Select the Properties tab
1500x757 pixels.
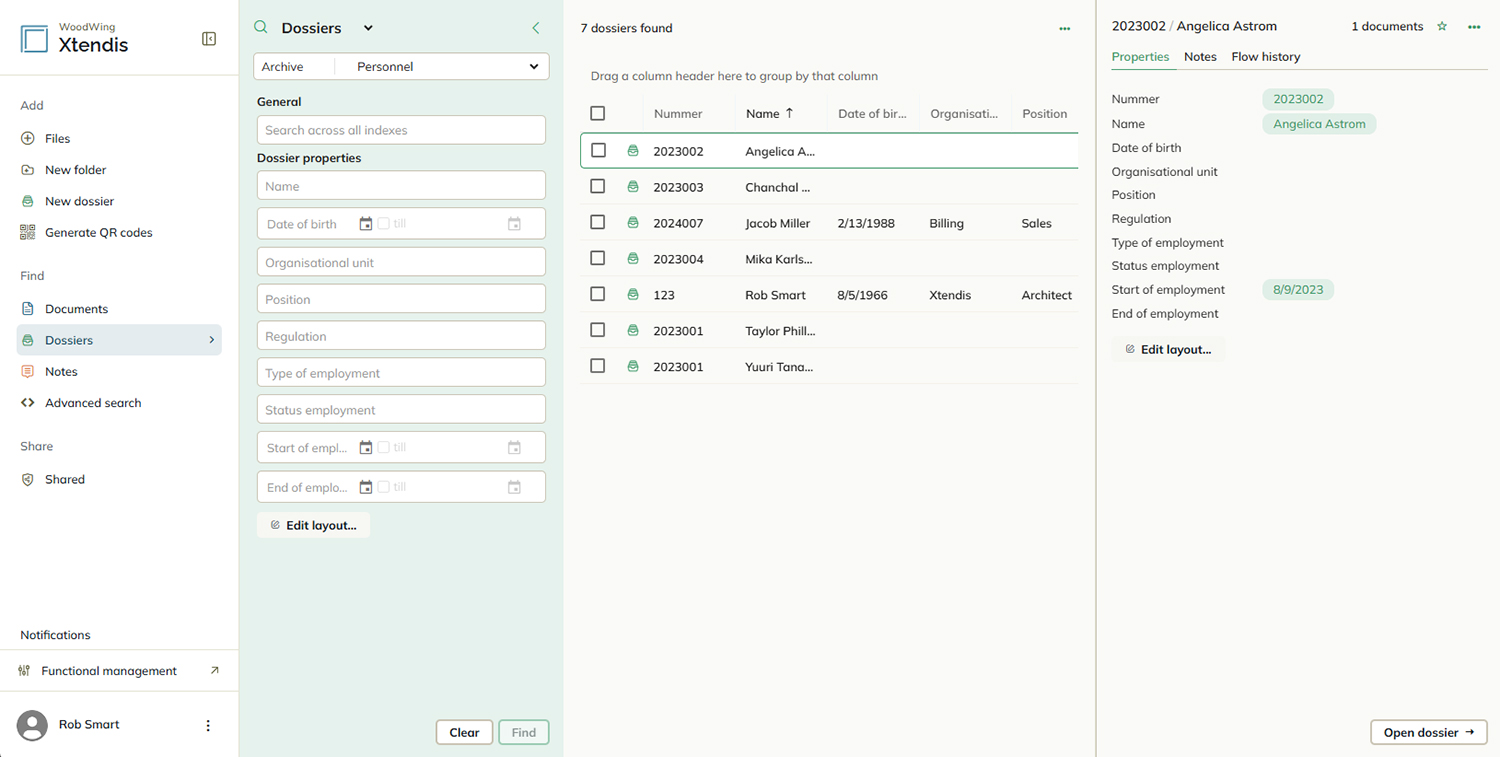[1140, 57]
